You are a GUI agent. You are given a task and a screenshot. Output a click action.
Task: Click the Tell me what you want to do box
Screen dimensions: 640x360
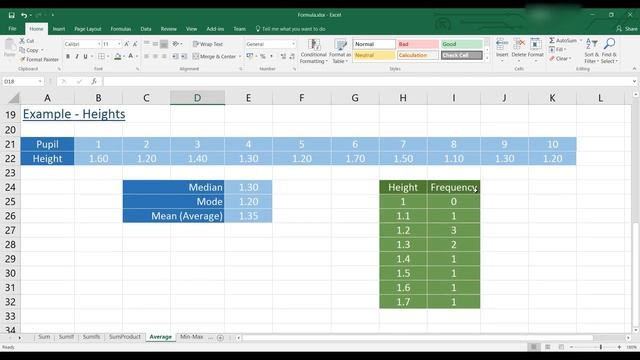[291, 29]
